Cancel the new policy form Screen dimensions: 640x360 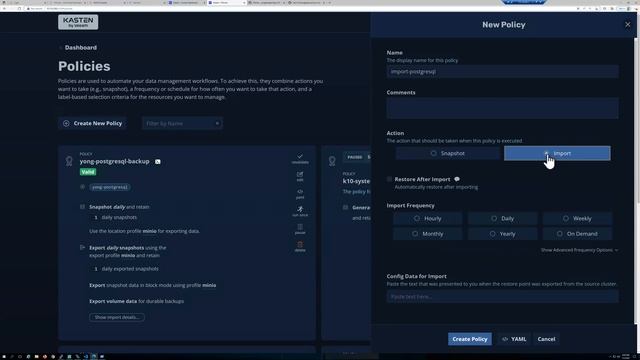tap(546, 339)
